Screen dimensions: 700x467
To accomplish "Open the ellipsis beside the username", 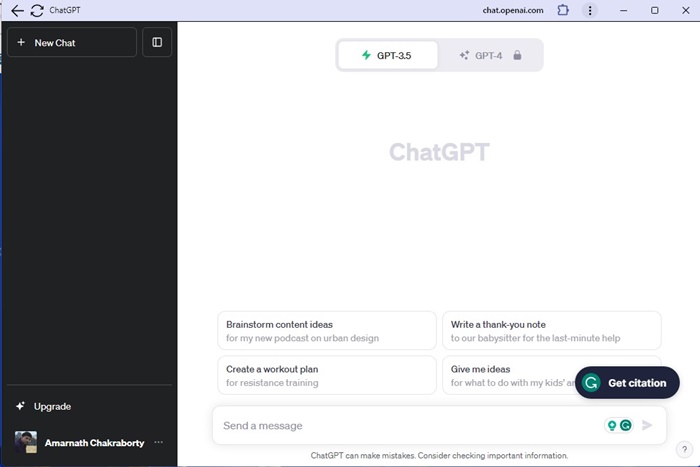I will pos(158,442).
